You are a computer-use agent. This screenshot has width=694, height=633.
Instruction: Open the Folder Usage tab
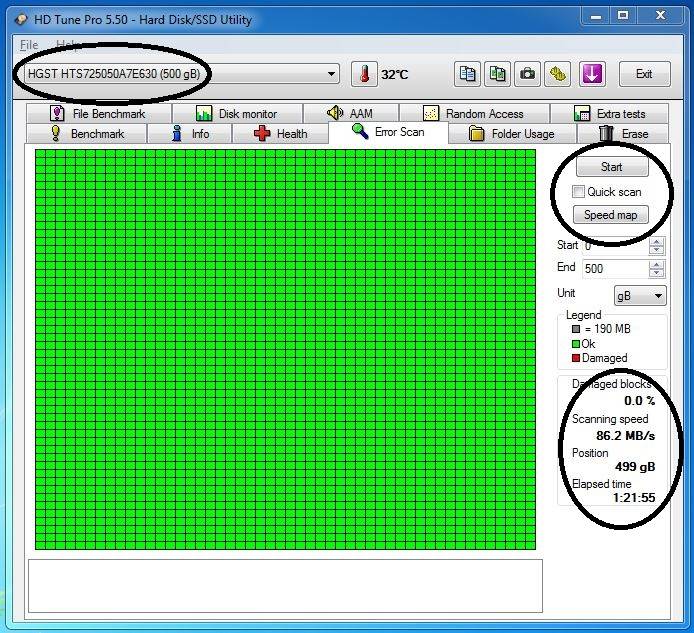[x=513, y=134]
